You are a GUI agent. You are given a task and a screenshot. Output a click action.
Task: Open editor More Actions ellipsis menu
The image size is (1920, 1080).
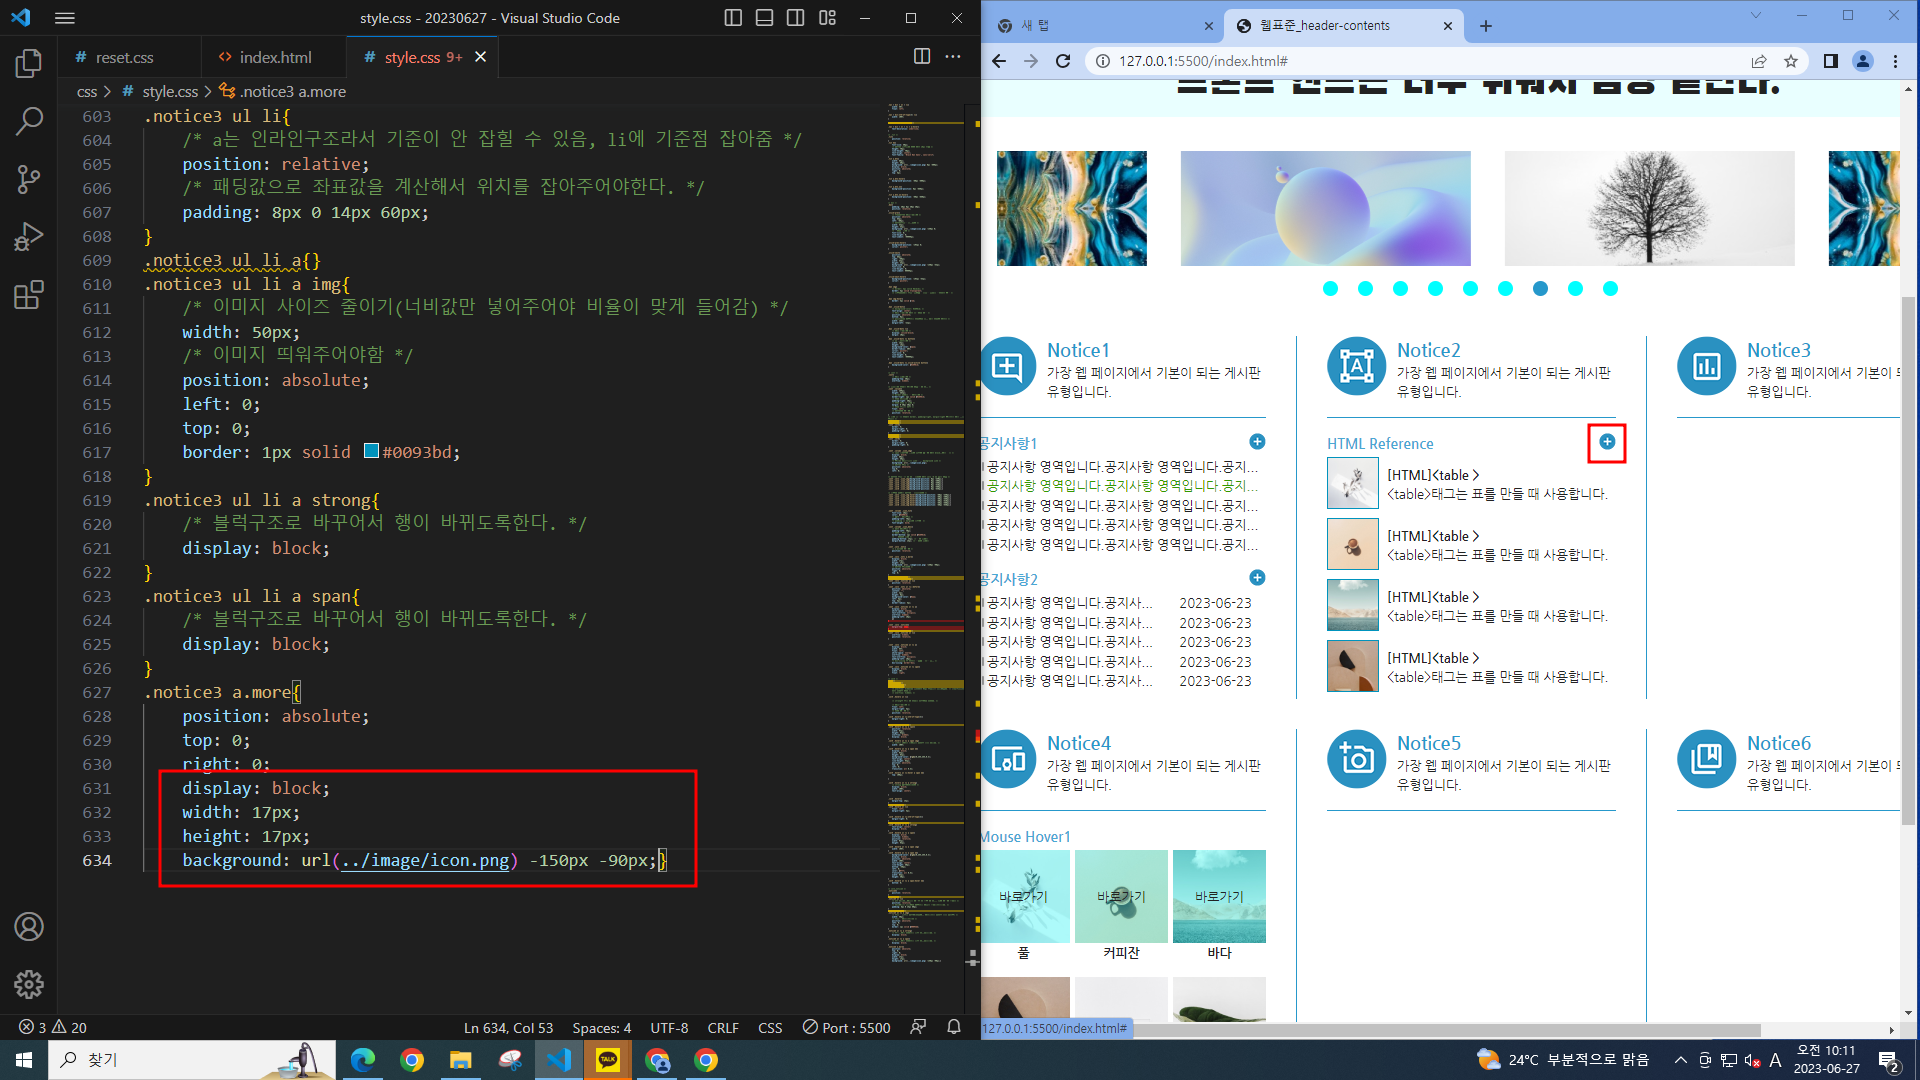tap(953, 57)
